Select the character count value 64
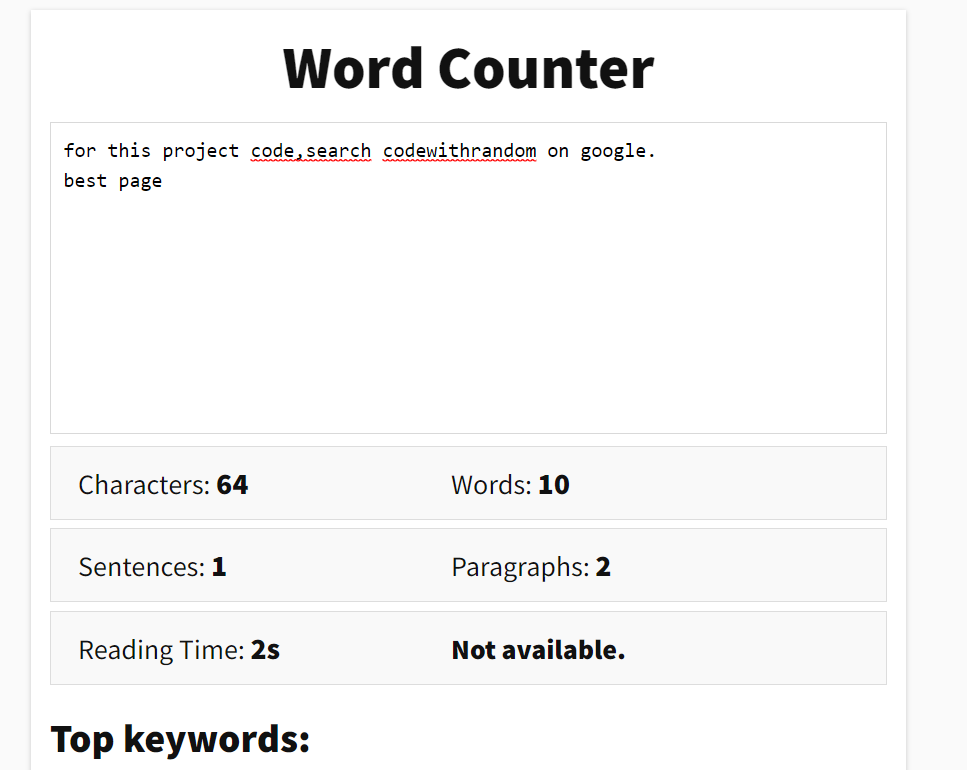Image resolution: width=967 pixels, height=770 pixels. point(232,485)
